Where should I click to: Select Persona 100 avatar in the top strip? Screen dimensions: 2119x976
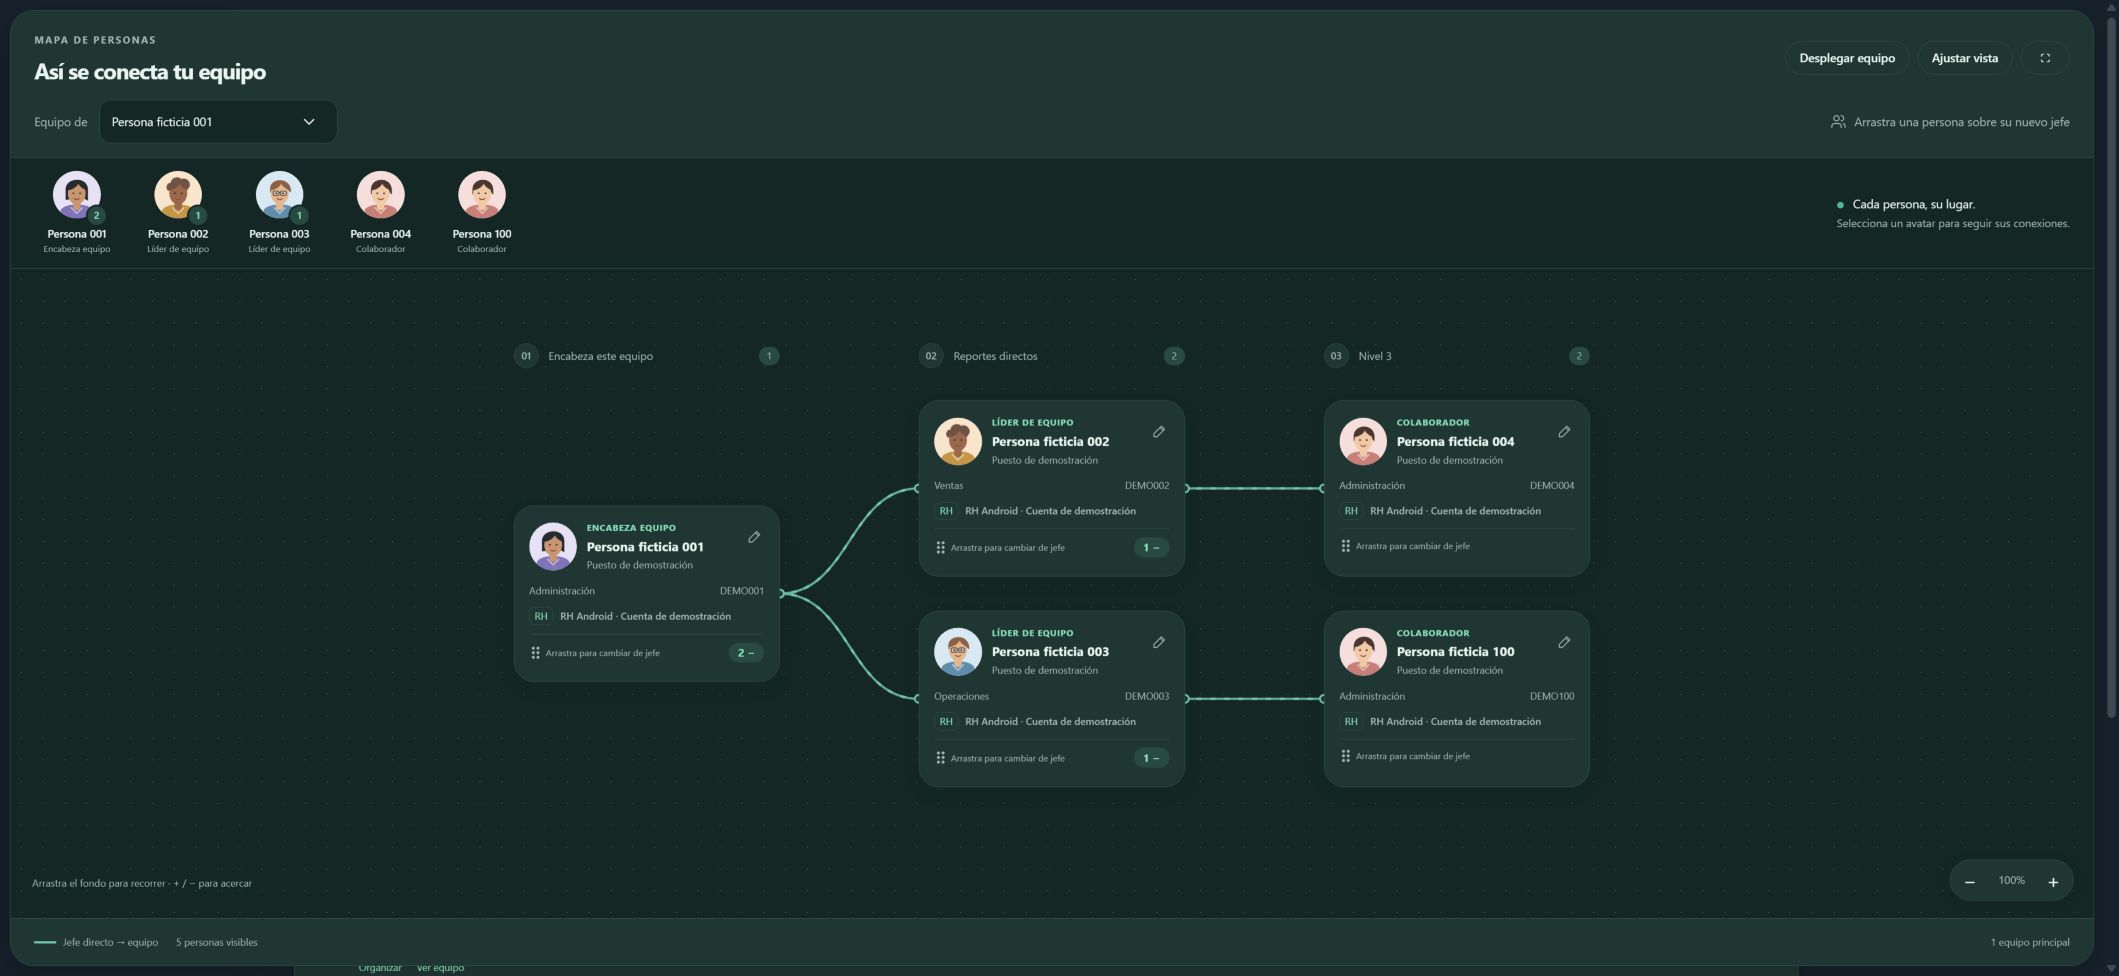pyautogui.click(x=482, y=194)
